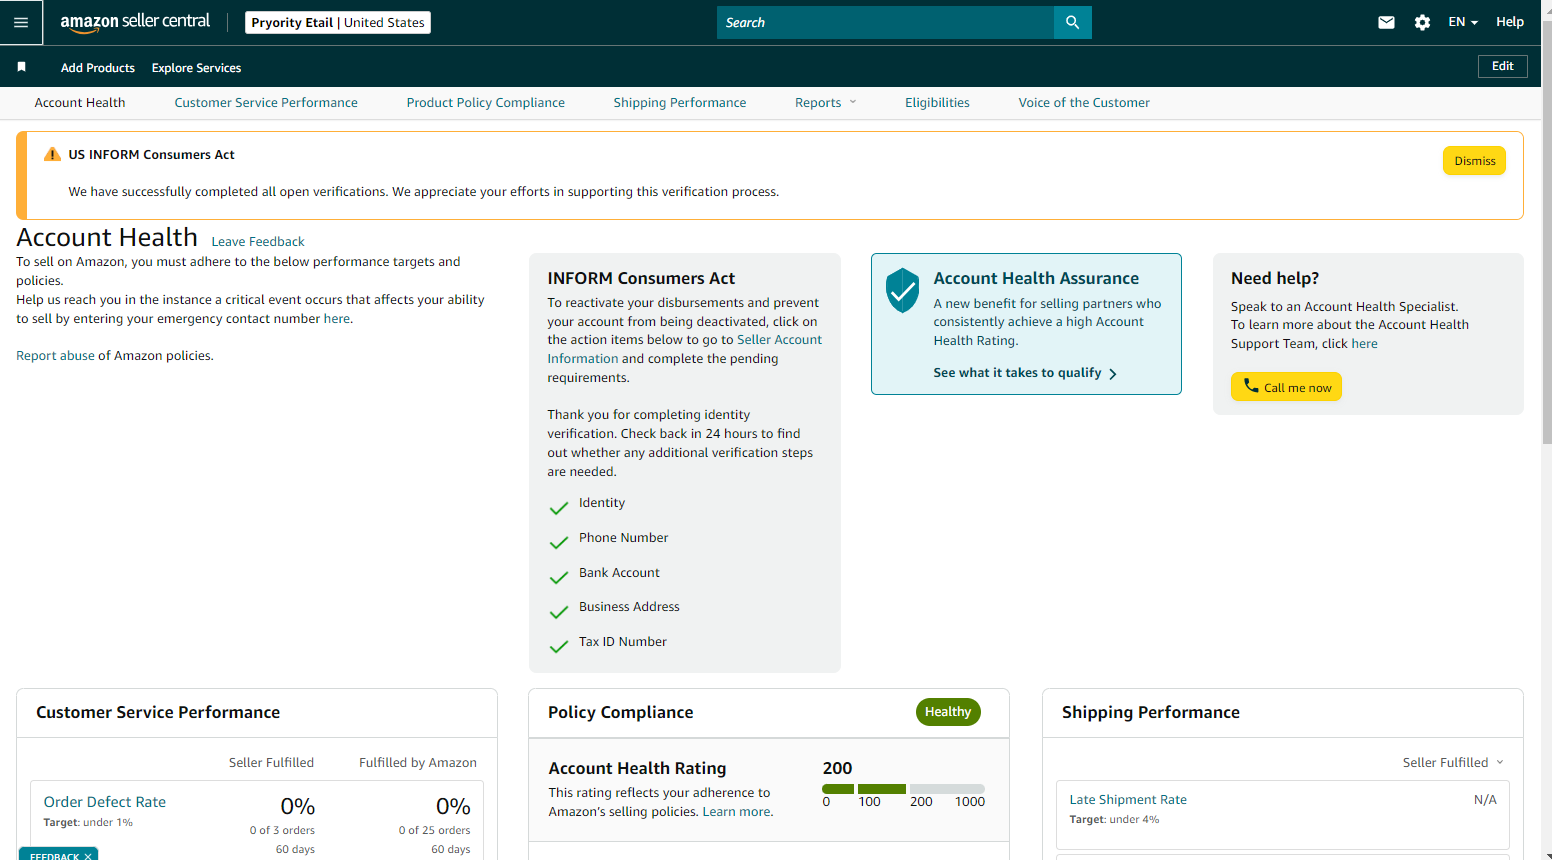1552x860 pixels.
Task: Click the checkmark next to Tax ID Number
Action: coord(559,647)
